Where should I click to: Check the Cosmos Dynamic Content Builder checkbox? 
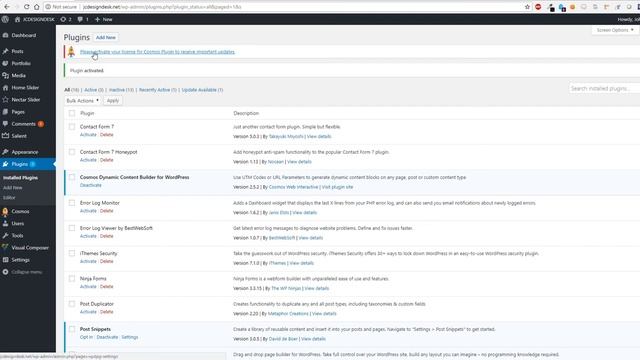click(72, 177)
